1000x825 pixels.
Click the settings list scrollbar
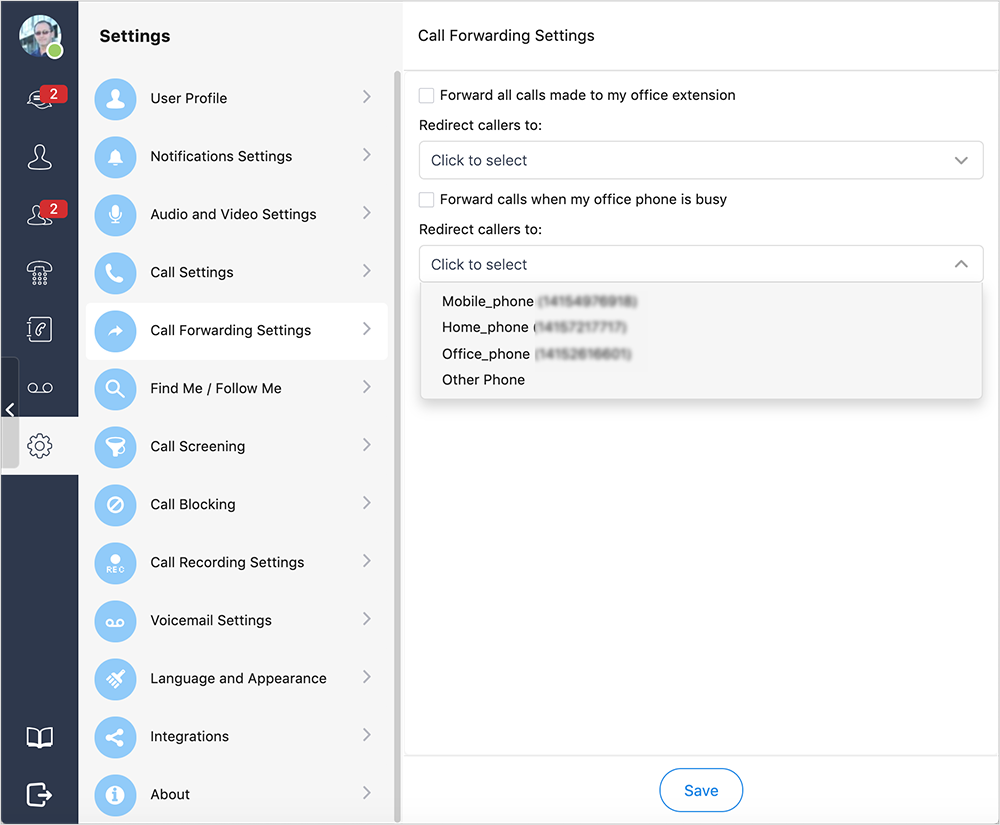click(397, 400)
